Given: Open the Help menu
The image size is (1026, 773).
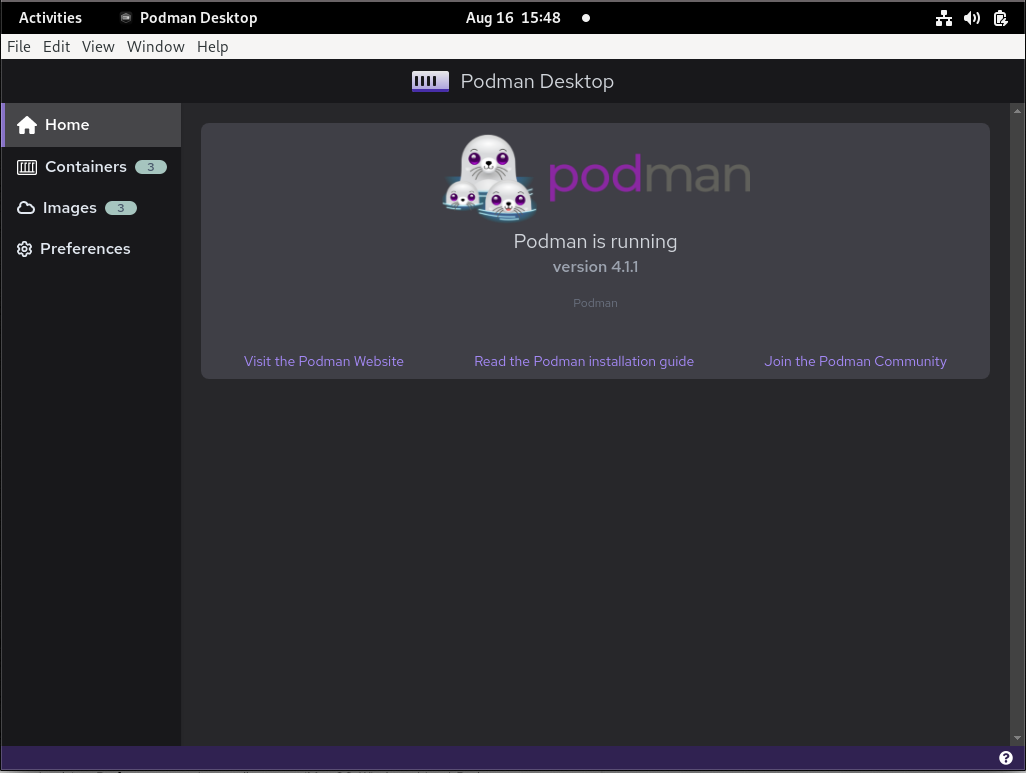Looking at the screenshot, I should point(213,46).
